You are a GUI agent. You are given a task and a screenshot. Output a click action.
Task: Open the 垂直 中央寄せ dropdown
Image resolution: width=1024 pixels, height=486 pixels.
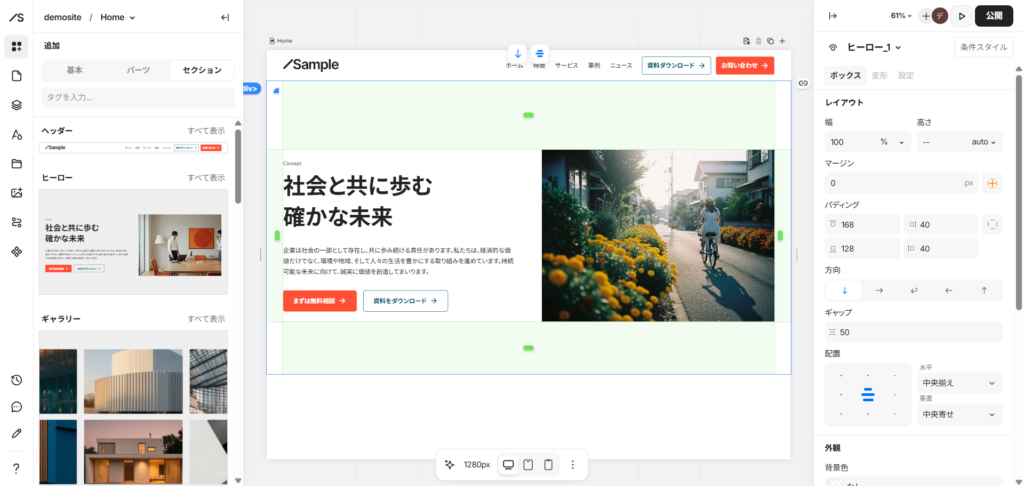(959, 414)
